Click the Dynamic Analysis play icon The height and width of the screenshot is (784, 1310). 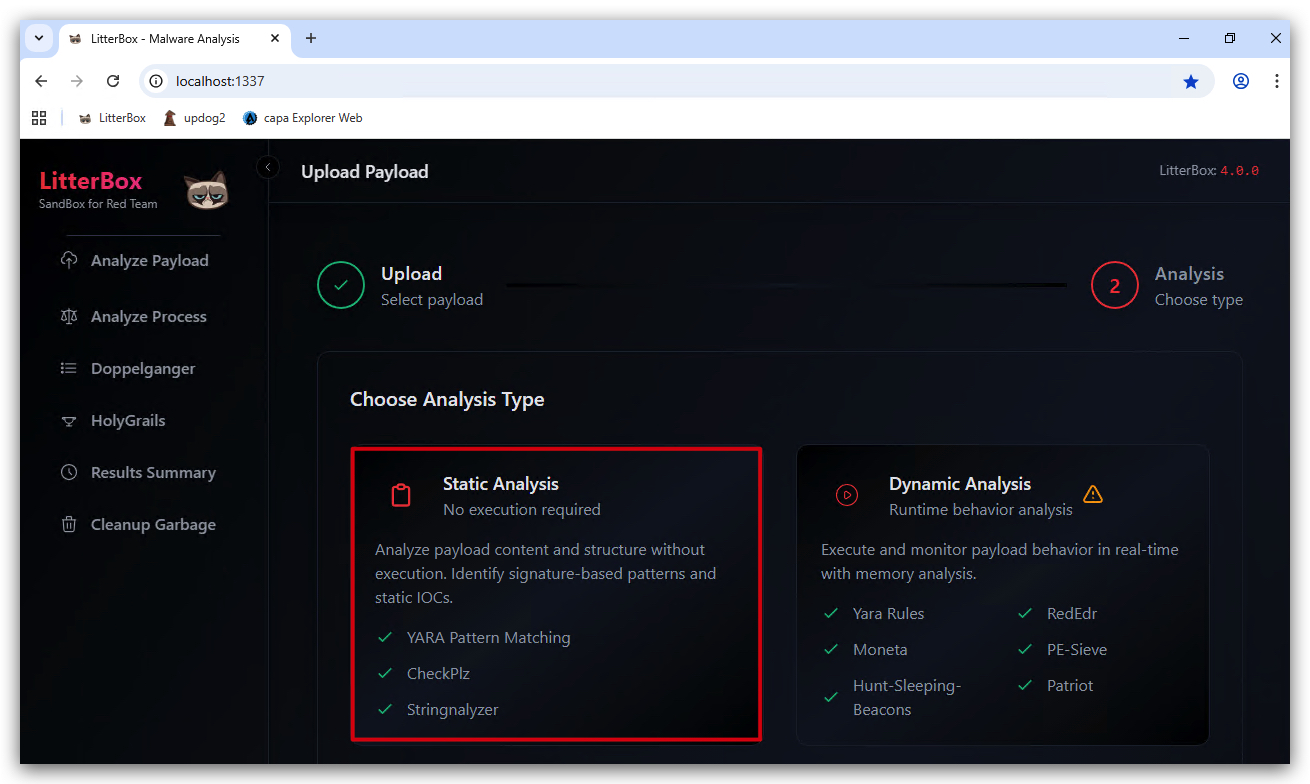point(847,495)
